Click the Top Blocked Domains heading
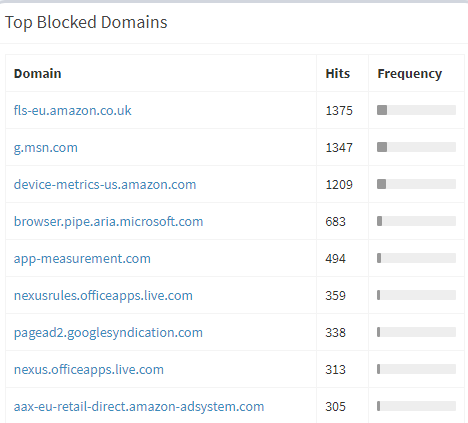 (x=86, y=22)
